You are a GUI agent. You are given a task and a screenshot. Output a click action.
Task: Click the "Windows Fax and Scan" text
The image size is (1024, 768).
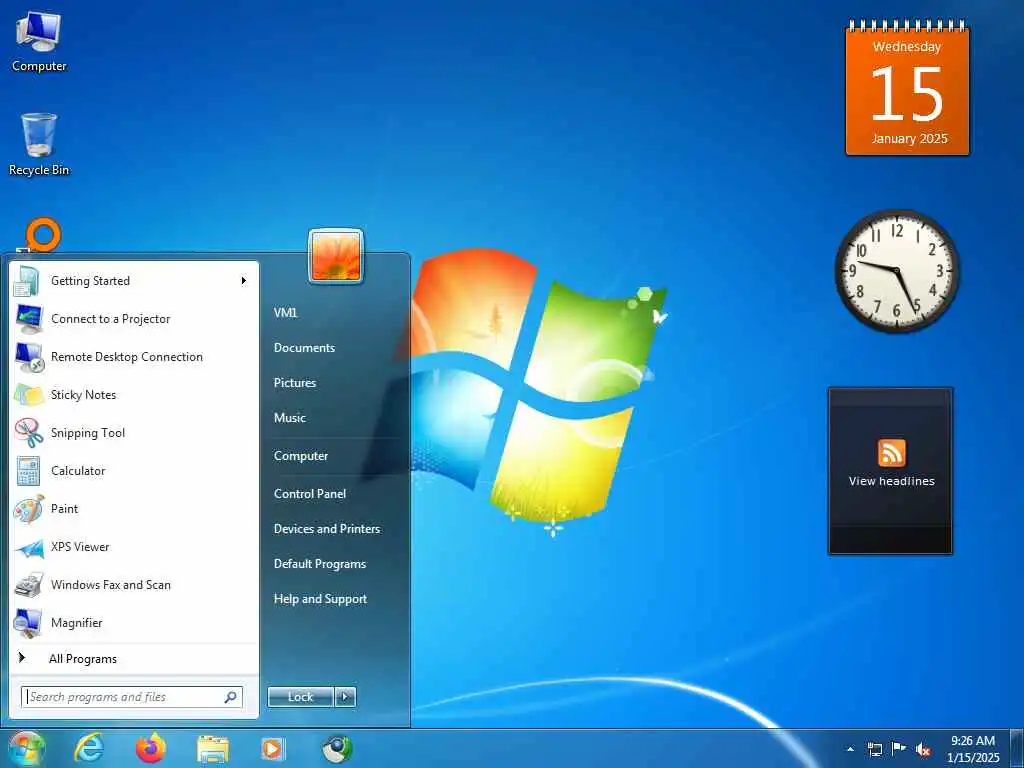[111, 585]
